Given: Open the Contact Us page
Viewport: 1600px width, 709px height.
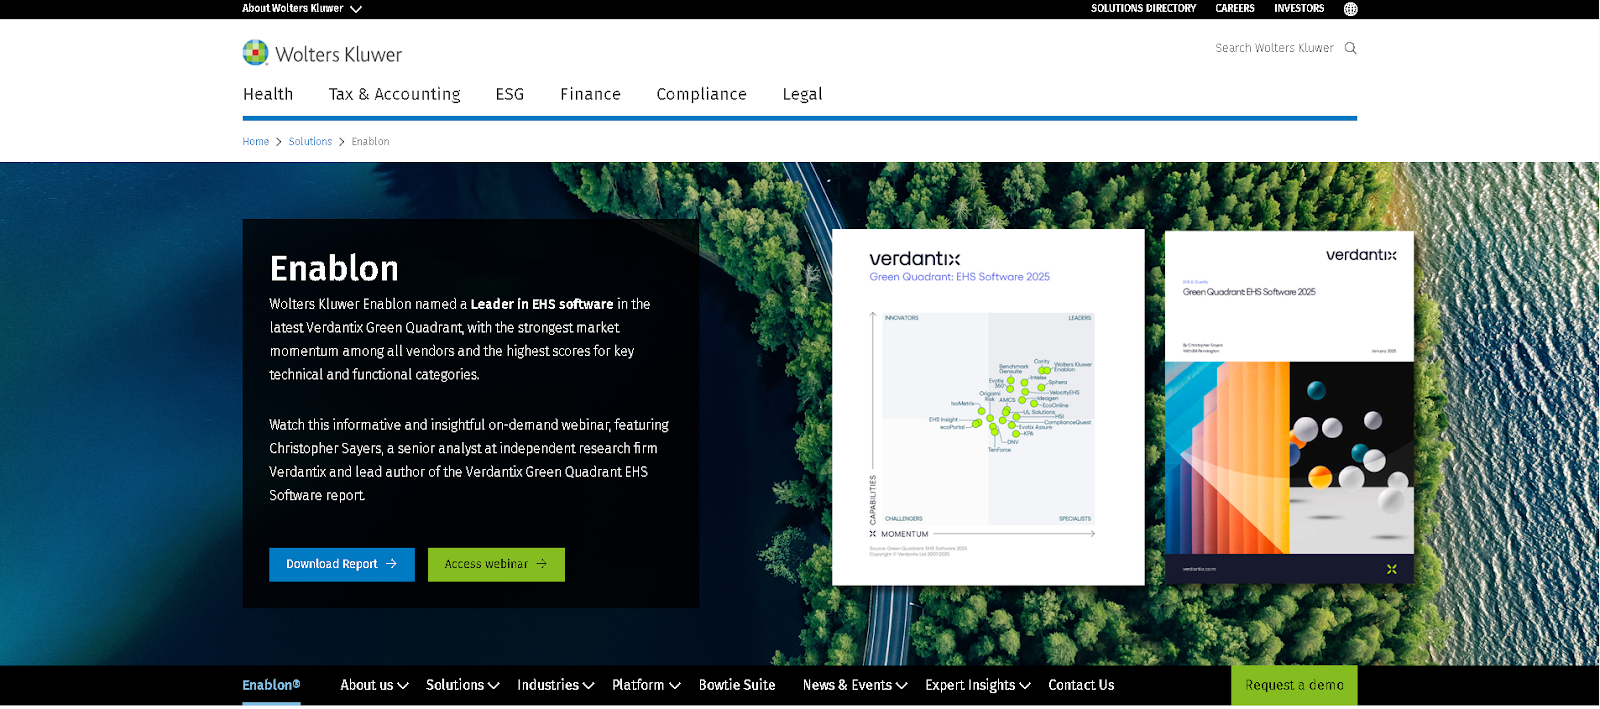Looking at the screenshot, I should 1081,685.
